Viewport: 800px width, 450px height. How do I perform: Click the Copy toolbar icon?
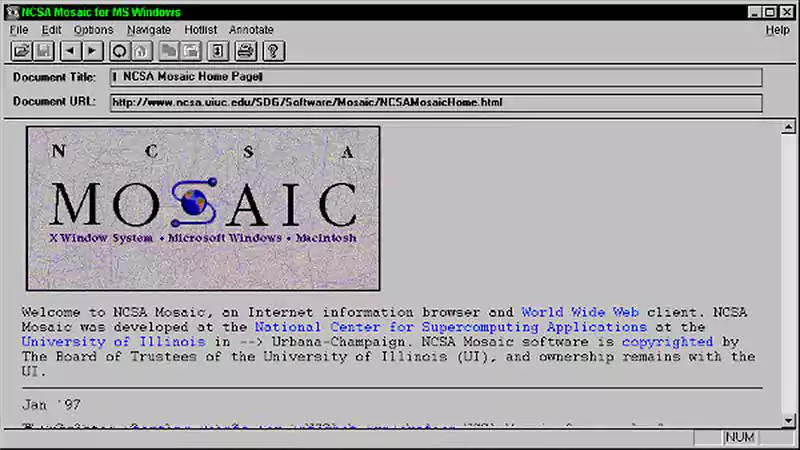click(x=168, y=51)
